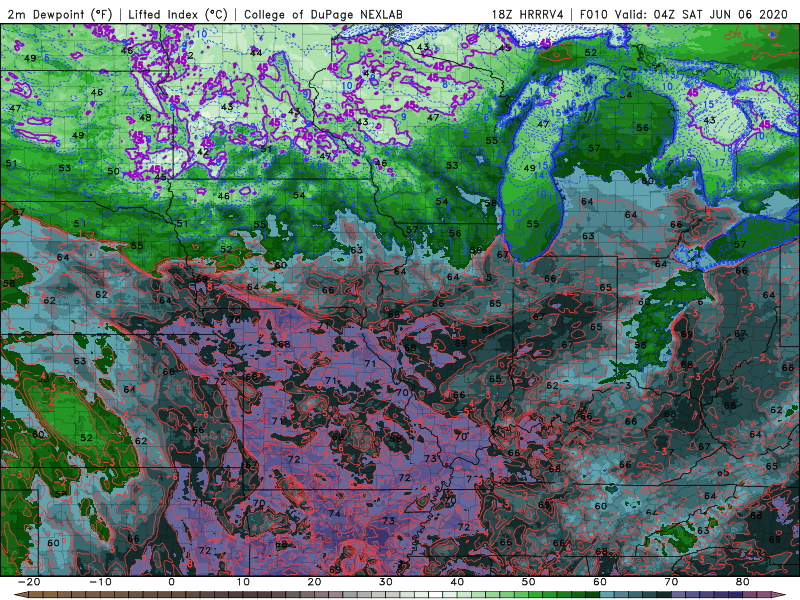This screenshot has height=600, width=800.
Task: Click the 40 label on the color scale
Action: coord(457,582)
